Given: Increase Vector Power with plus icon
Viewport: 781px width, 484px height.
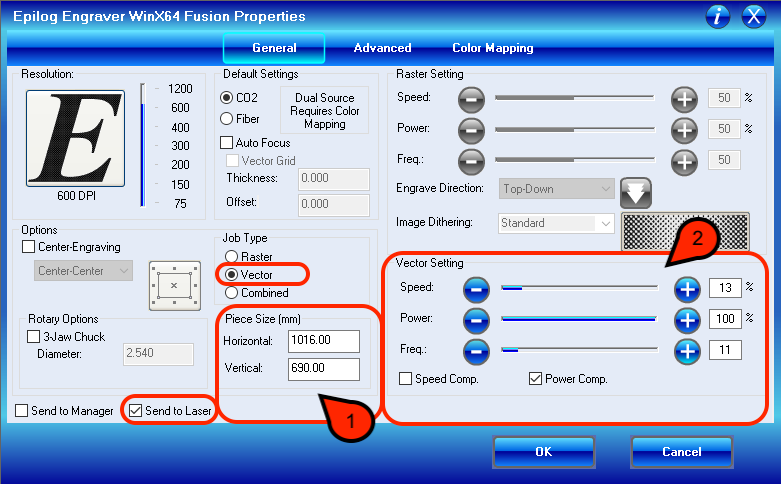Looking at the screenshot, I should point(686,320).
